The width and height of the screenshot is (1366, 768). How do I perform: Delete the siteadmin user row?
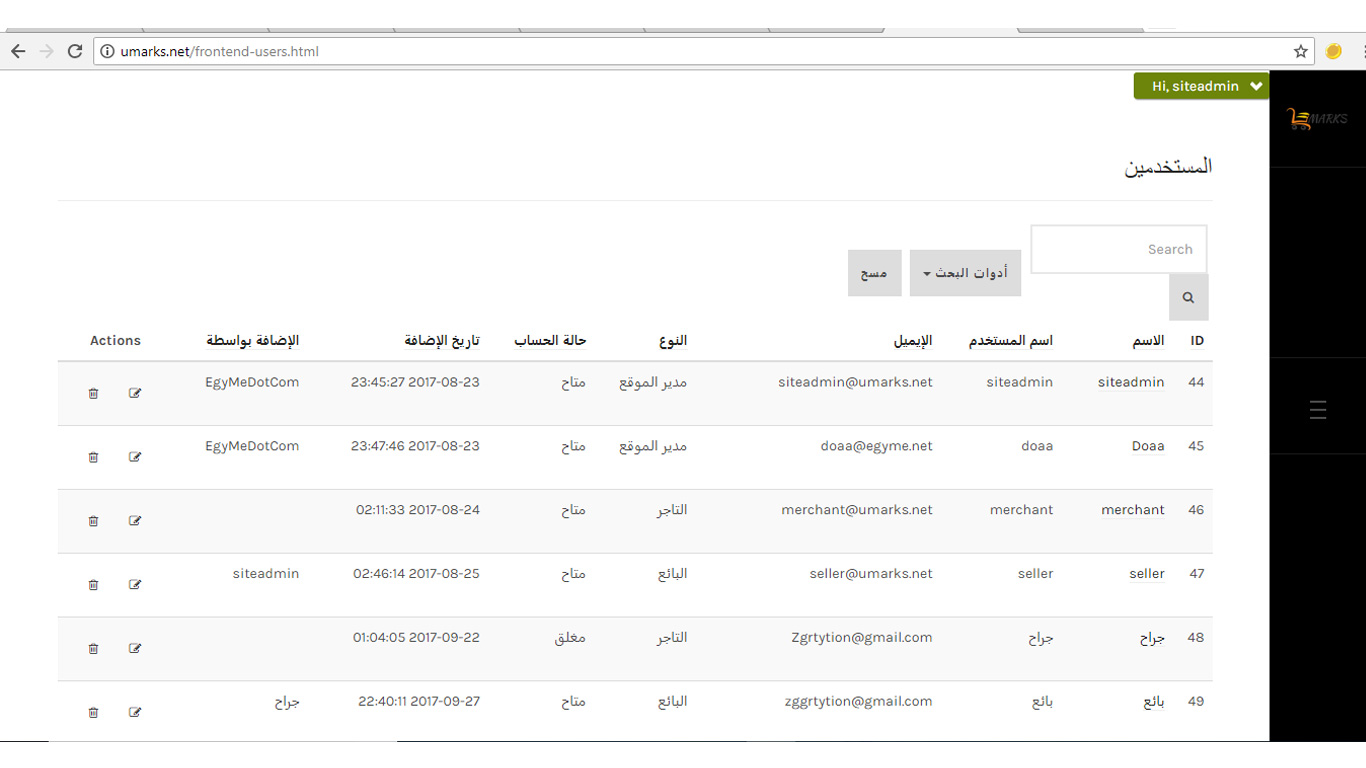tap(93, 393)
